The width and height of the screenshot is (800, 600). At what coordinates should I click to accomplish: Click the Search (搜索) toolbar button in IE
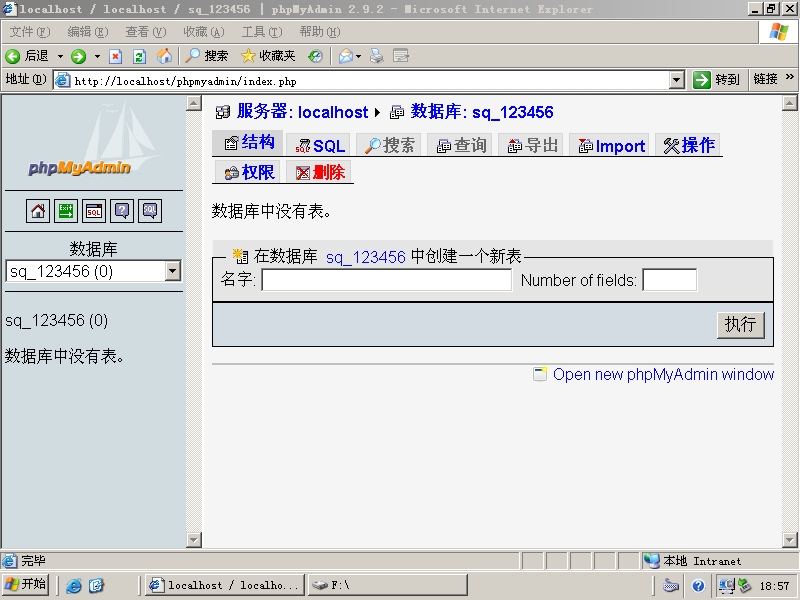(x=207, y=56)
